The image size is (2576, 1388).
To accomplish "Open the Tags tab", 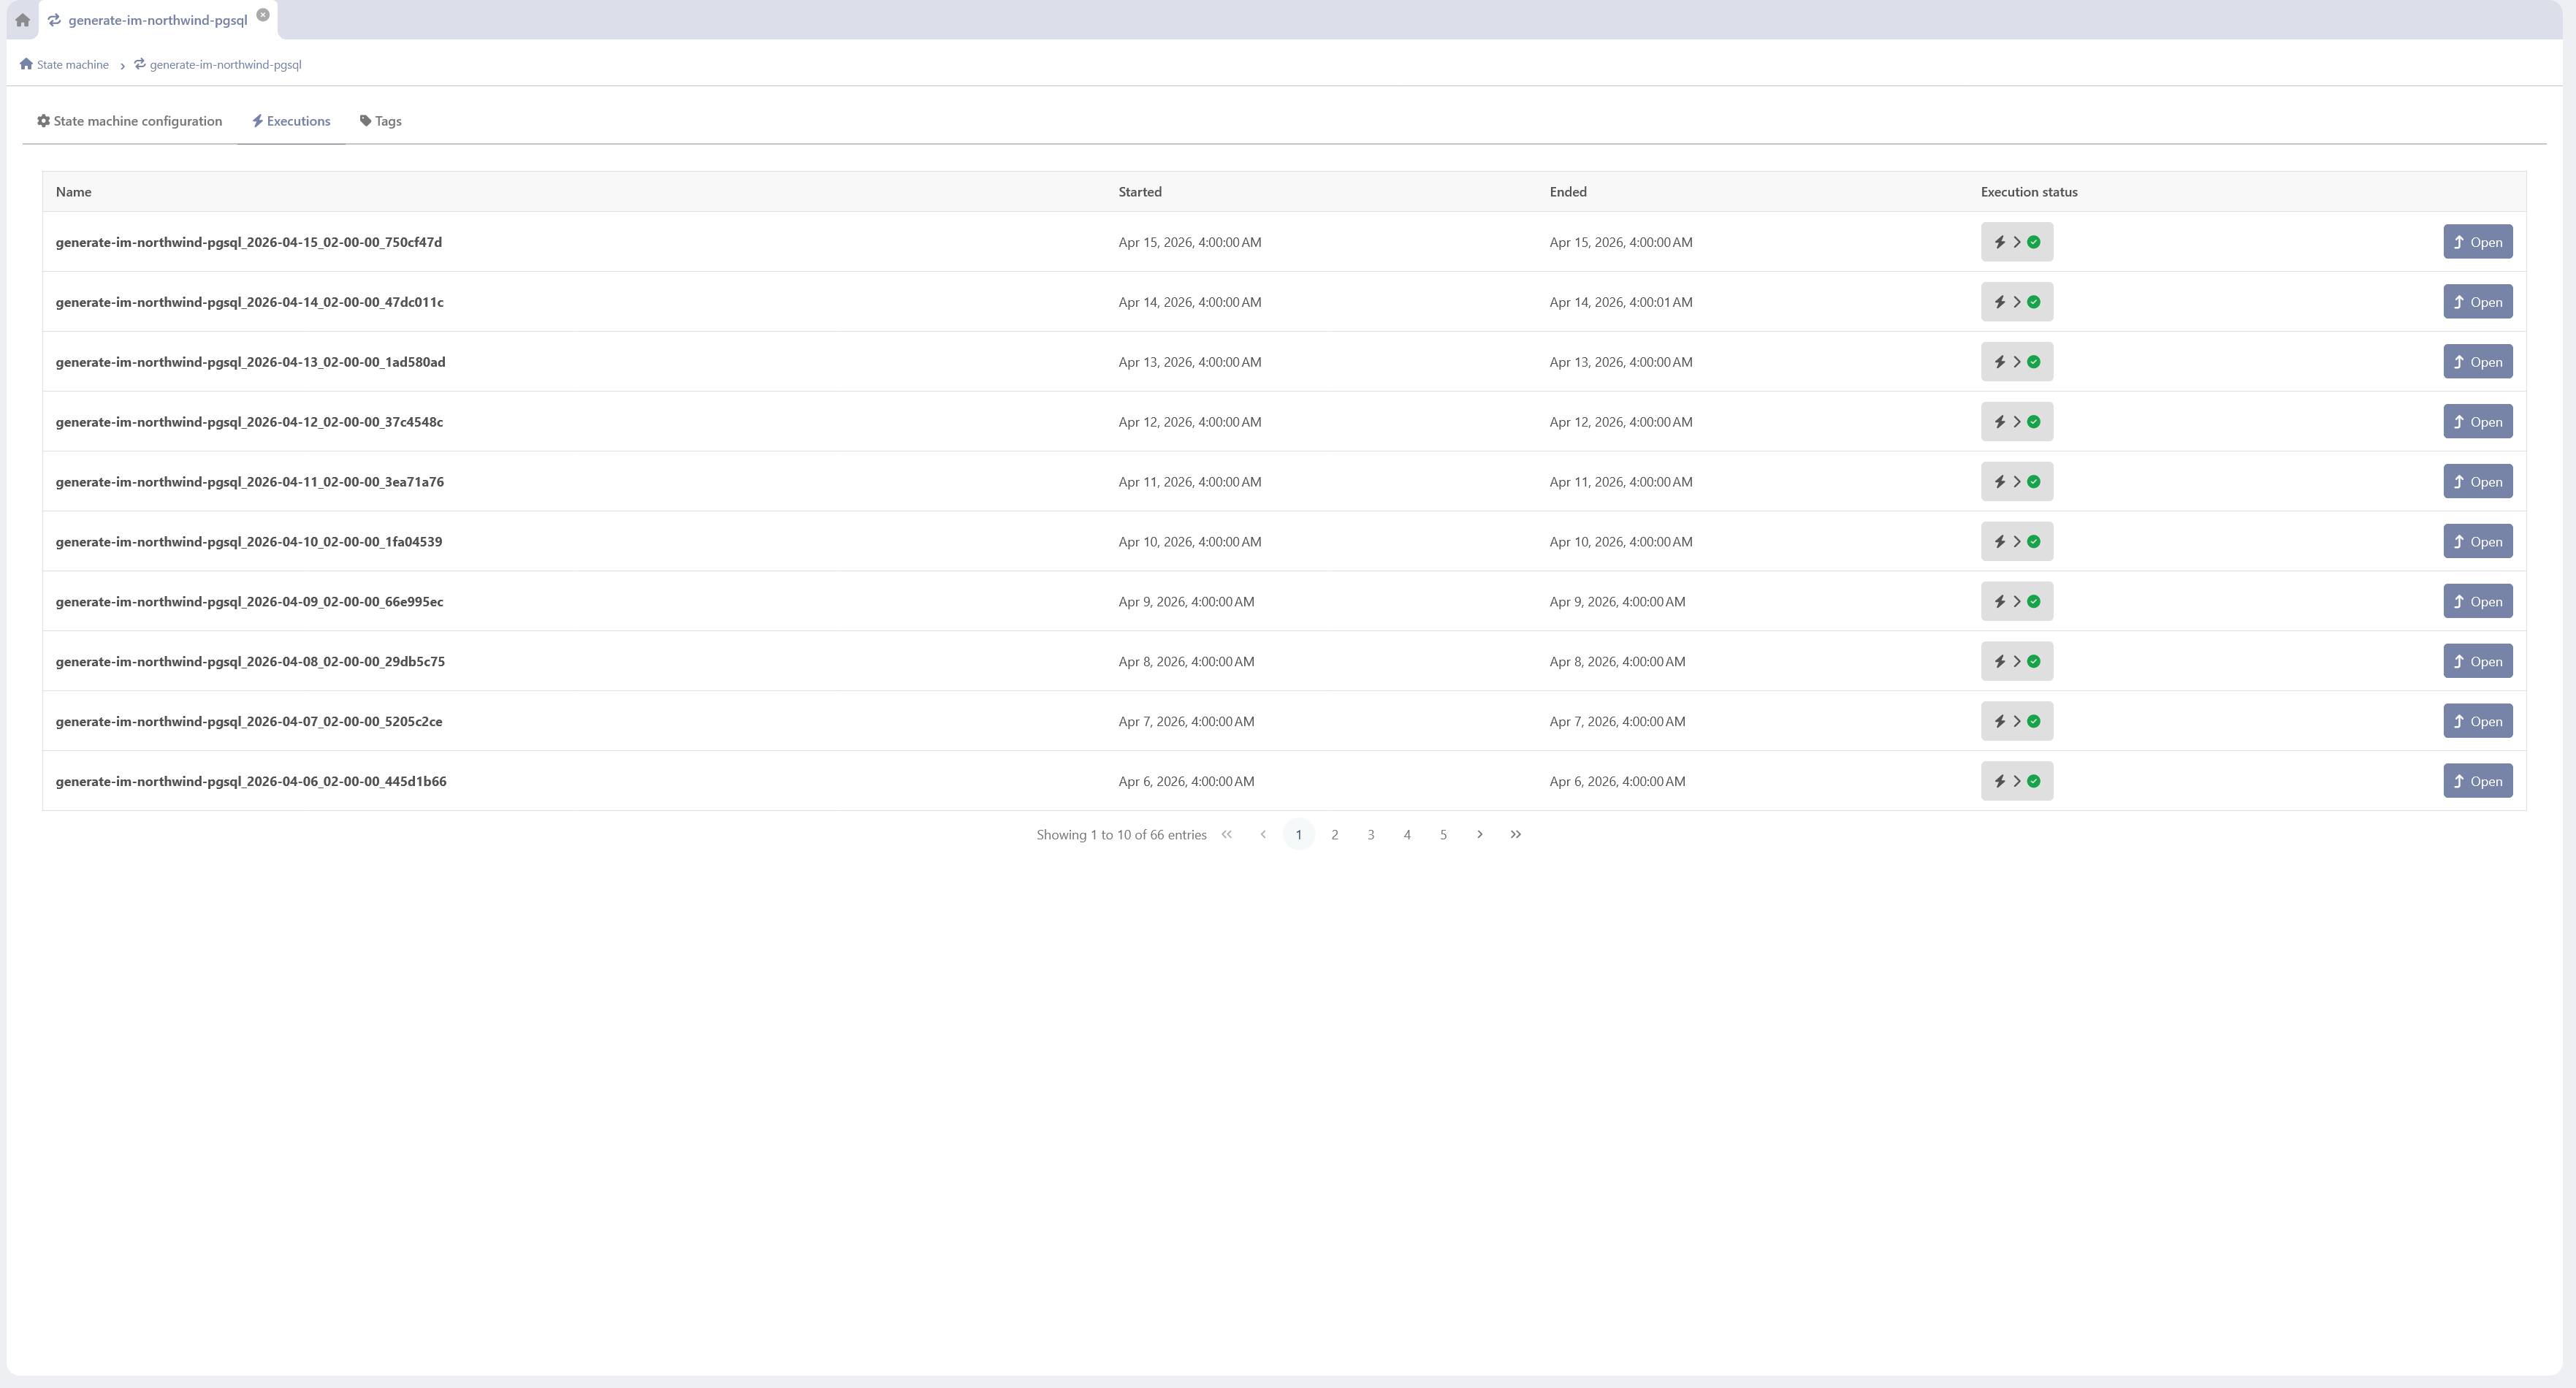I will (380, 121).
